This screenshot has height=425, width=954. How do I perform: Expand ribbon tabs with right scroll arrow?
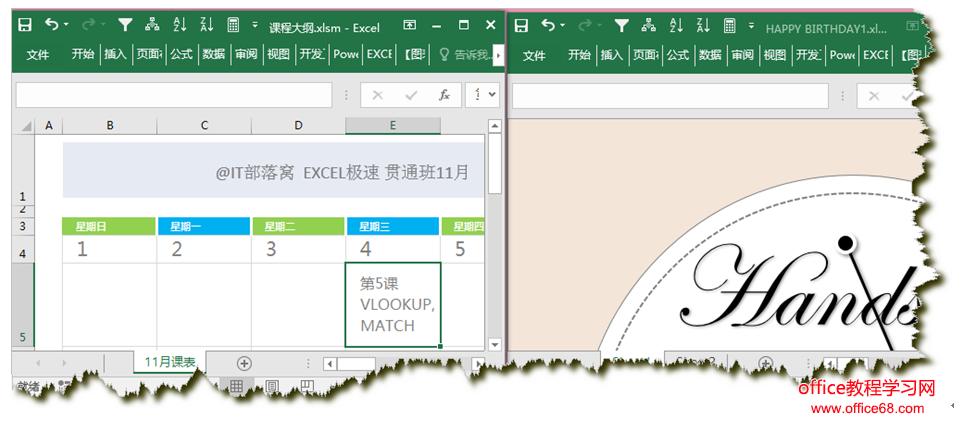coord(498,55)
